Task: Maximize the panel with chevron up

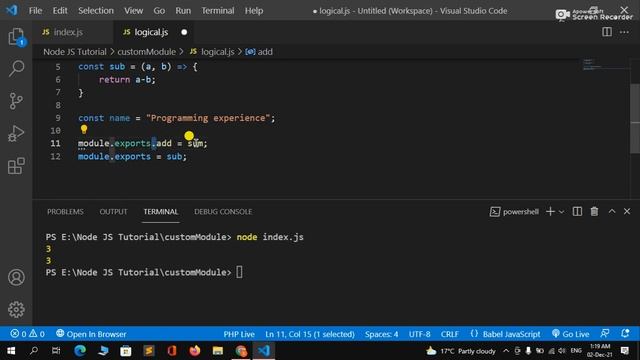Action: point(611,211)
